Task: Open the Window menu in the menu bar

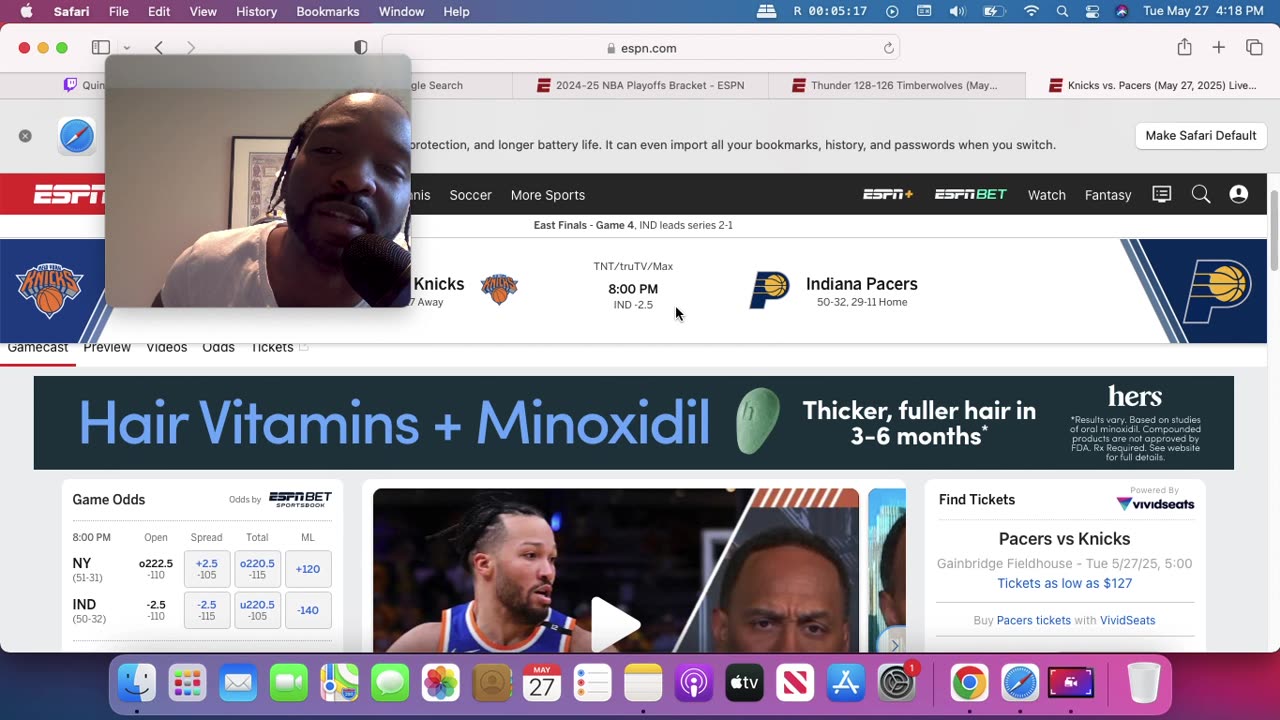Action: click(401, 11)
